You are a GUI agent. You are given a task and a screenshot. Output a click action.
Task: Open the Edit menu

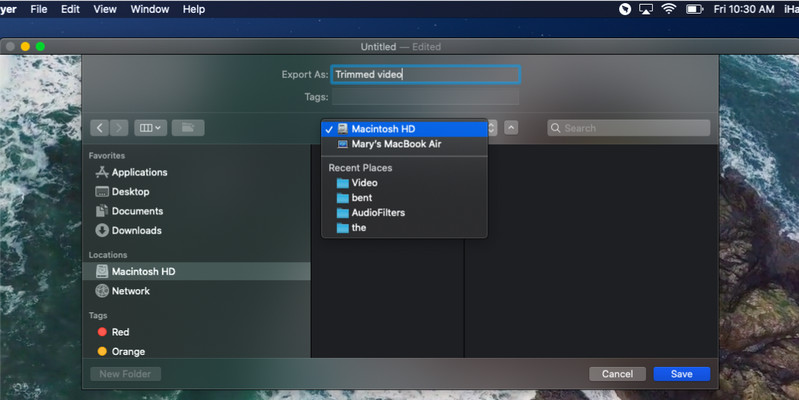[x=70, y=9]
